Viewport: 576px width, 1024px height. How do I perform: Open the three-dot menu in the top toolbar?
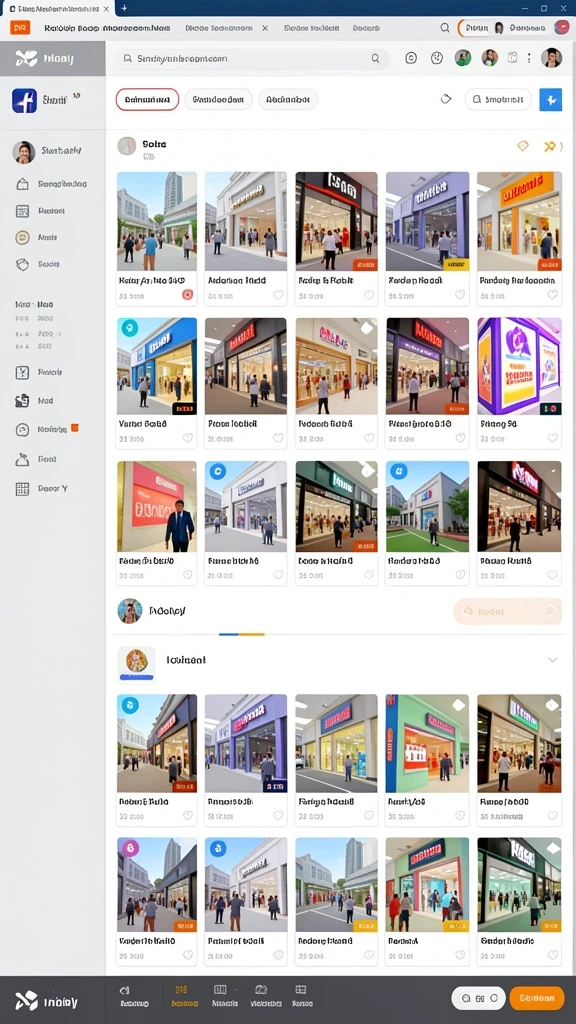pos(529,58)
